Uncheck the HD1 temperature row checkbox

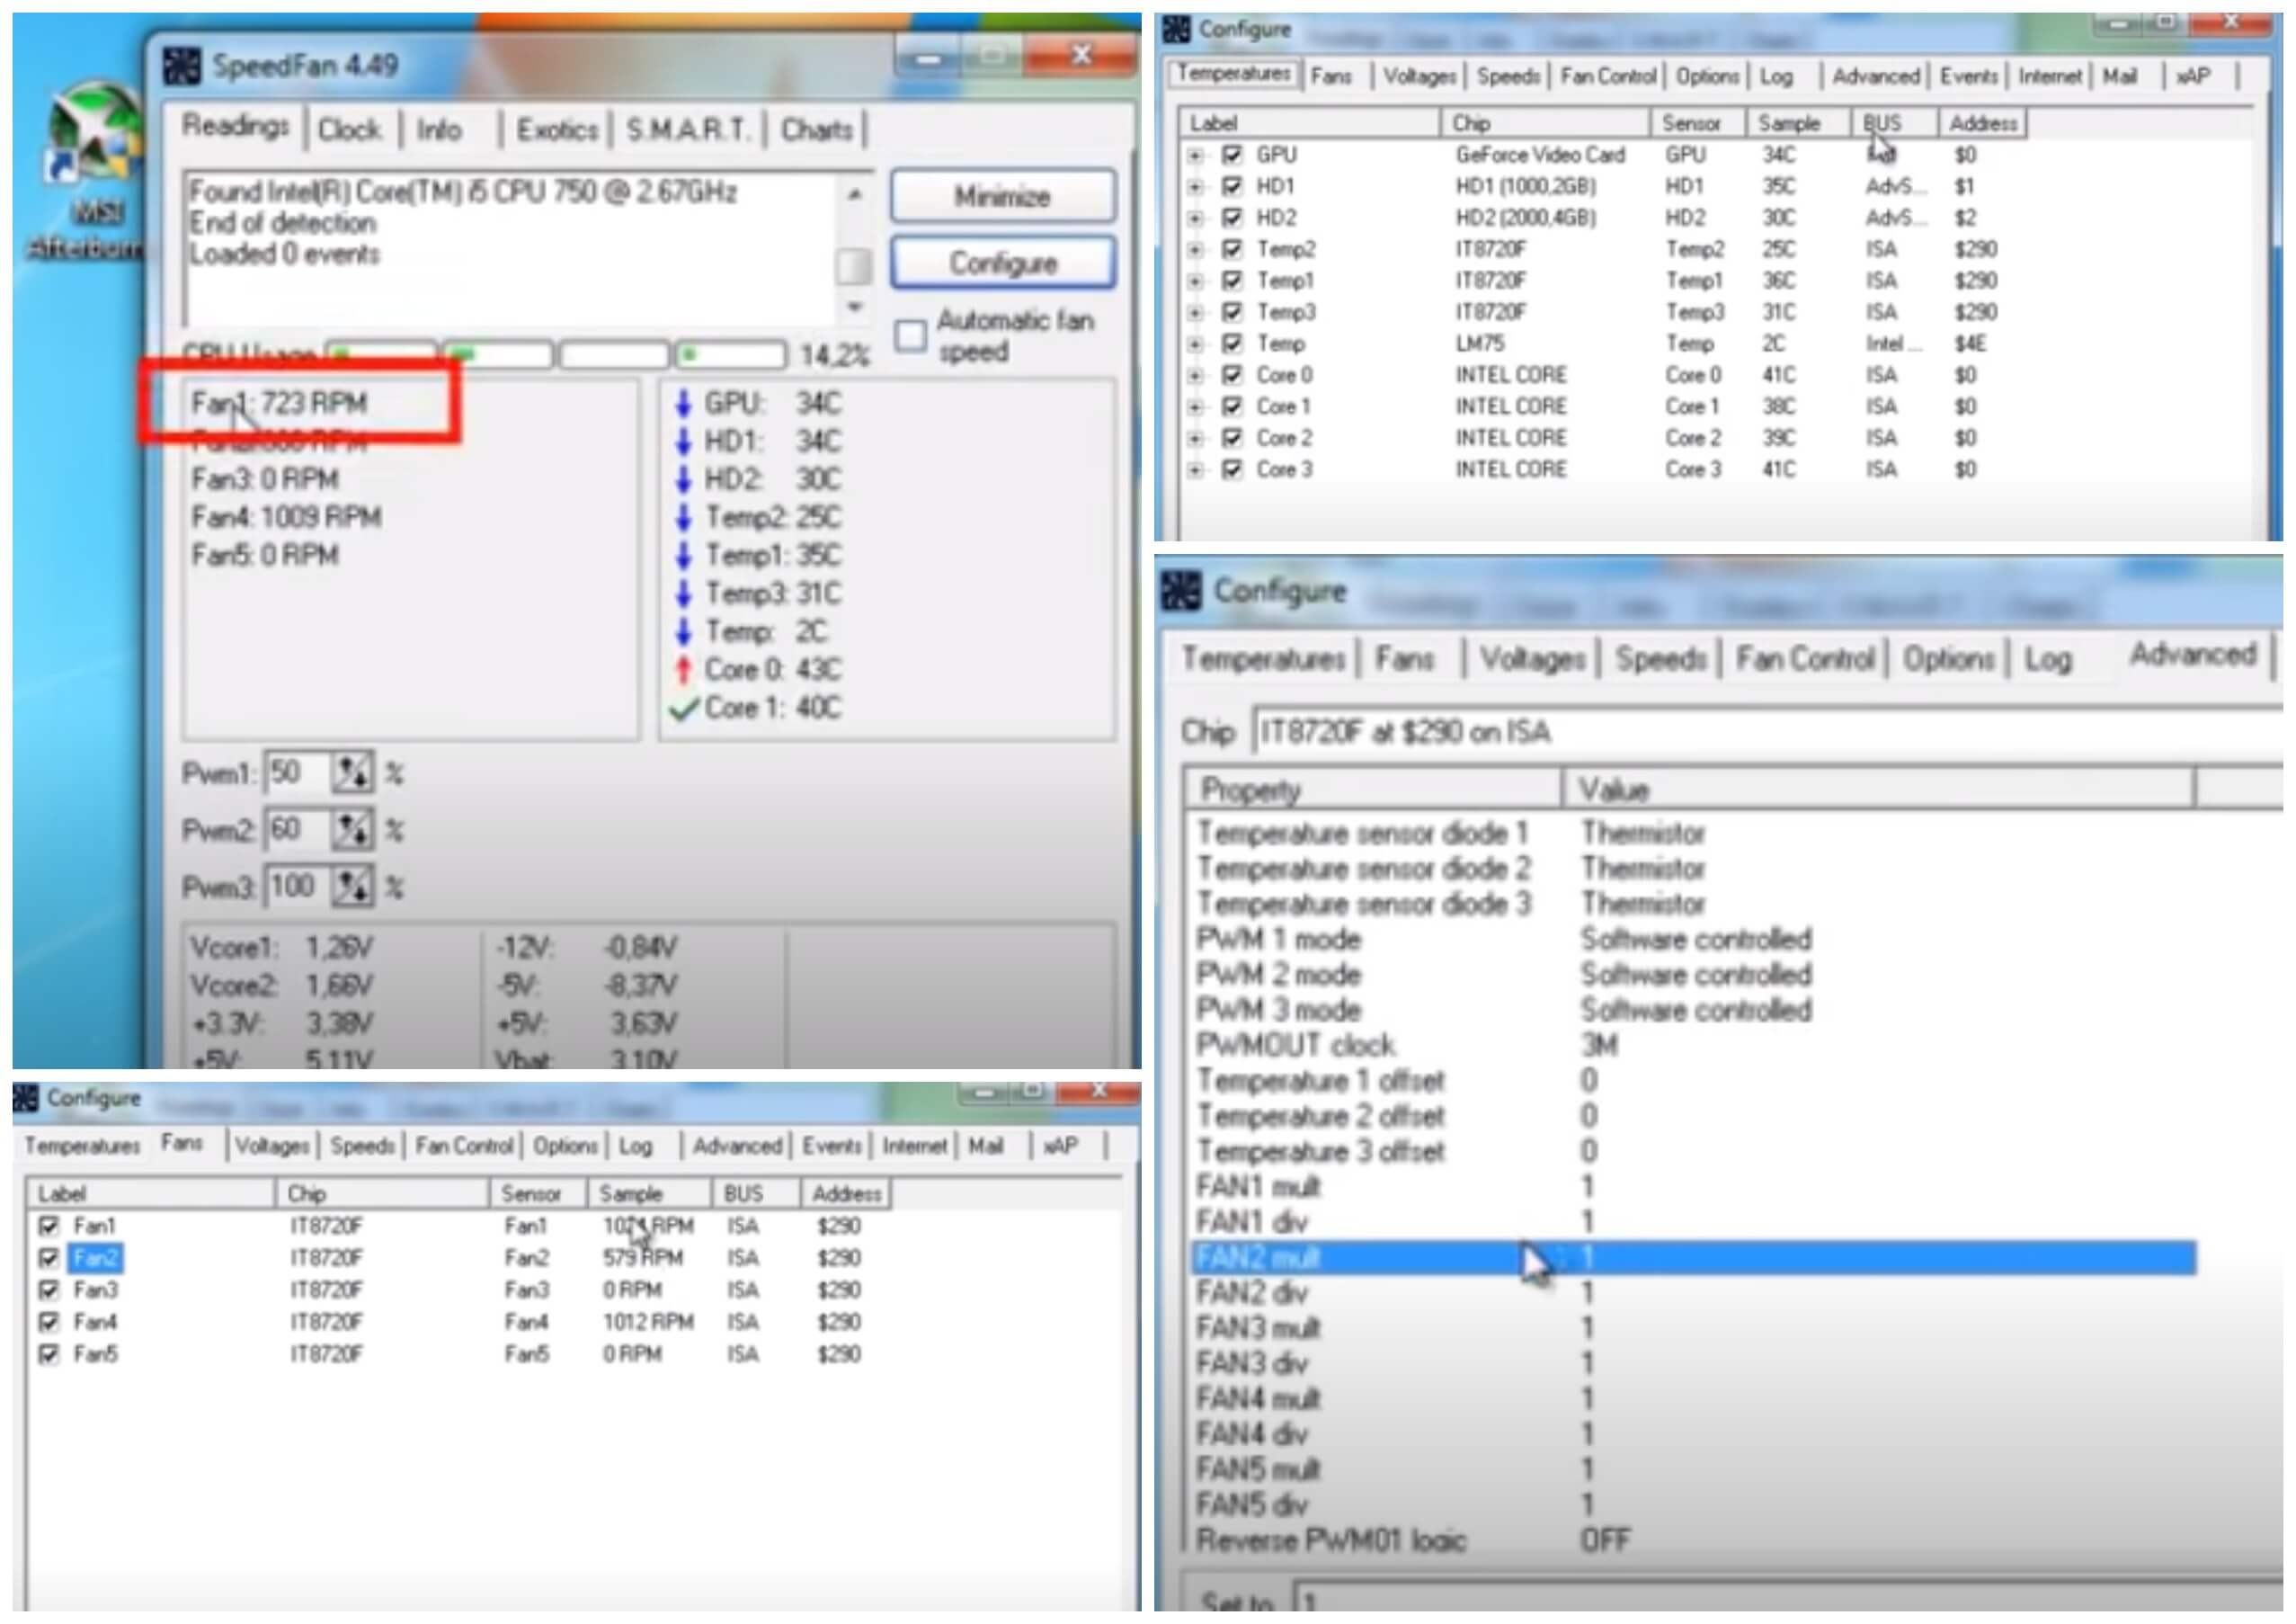pyautogui.click(x=1232, y=186)
